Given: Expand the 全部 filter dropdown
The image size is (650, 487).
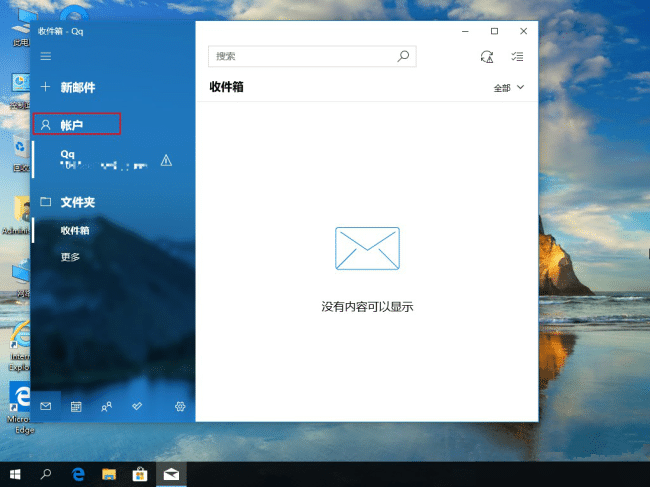Looking at the screenshot, I should 509,87.
